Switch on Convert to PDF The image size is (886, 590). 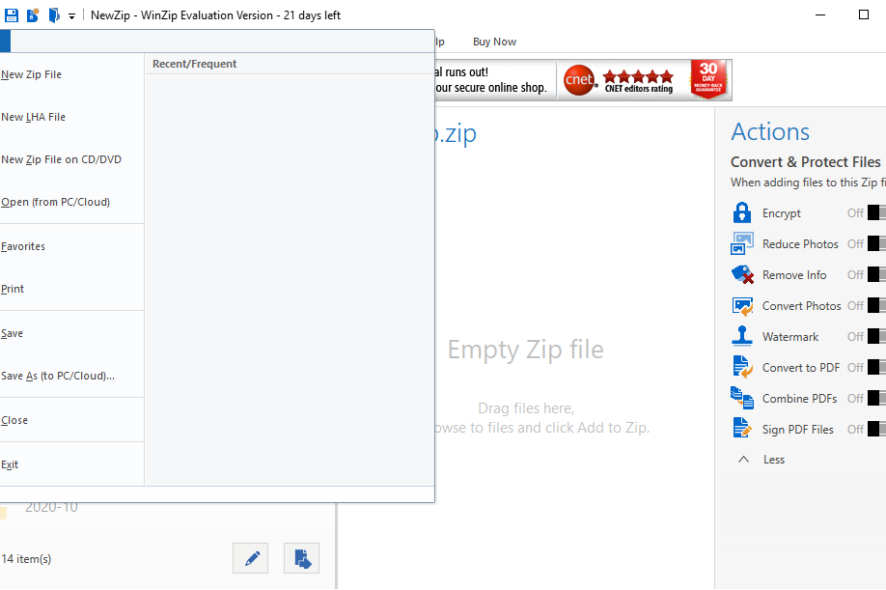click(x=876, y=367)
